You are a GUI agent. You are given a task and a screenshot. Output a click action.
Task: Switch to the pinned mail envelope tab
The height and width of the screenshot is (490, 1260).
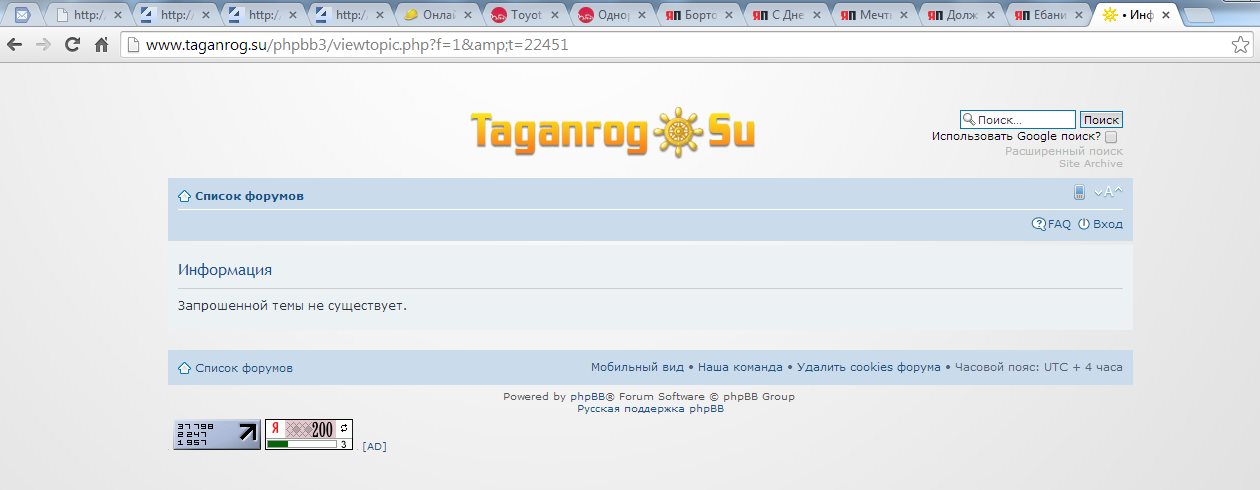click(x=22, y=15)
